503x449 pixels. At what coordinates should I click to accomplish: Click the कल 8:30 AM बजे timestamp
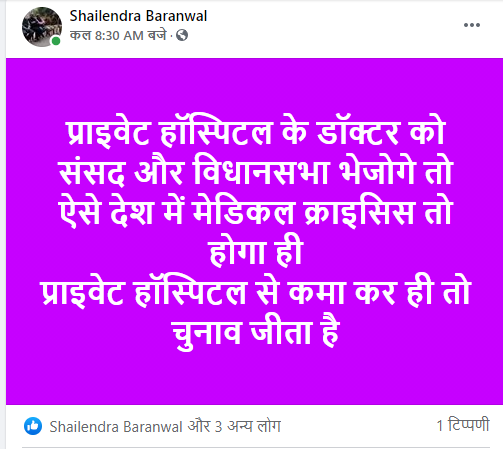118,35
